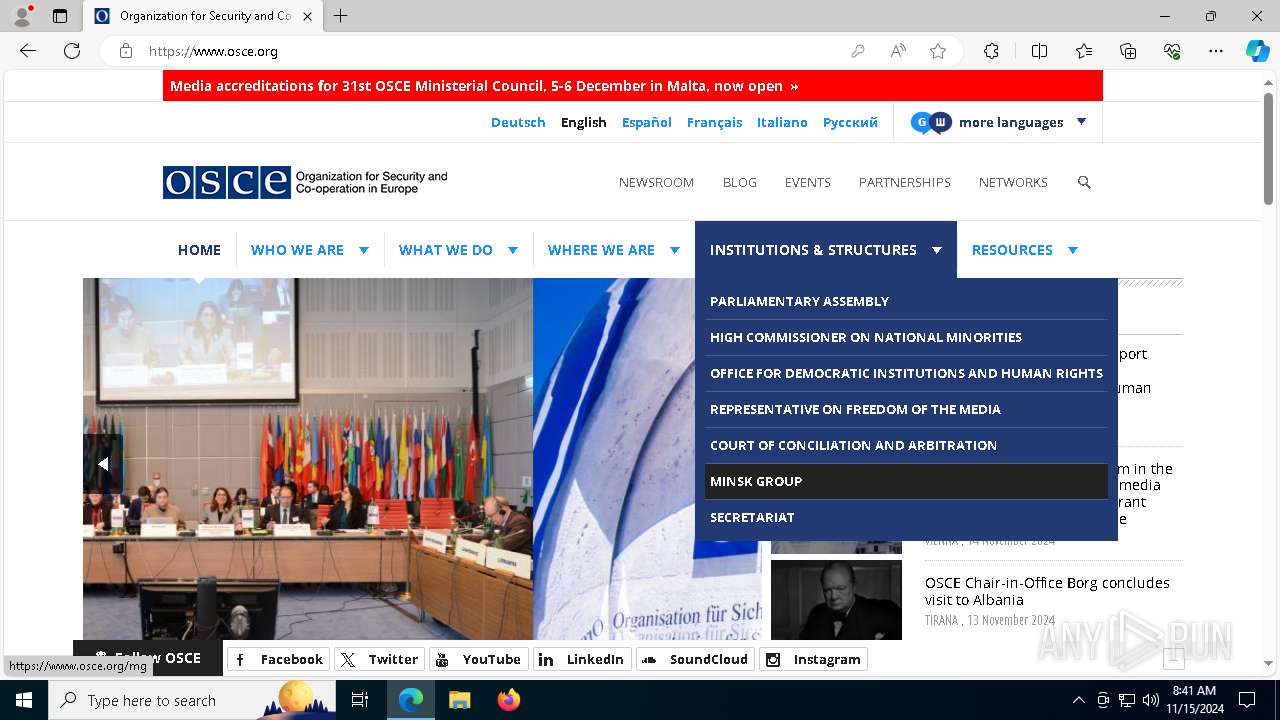Open media accreditations announcement banner

(x=633, y=86)
